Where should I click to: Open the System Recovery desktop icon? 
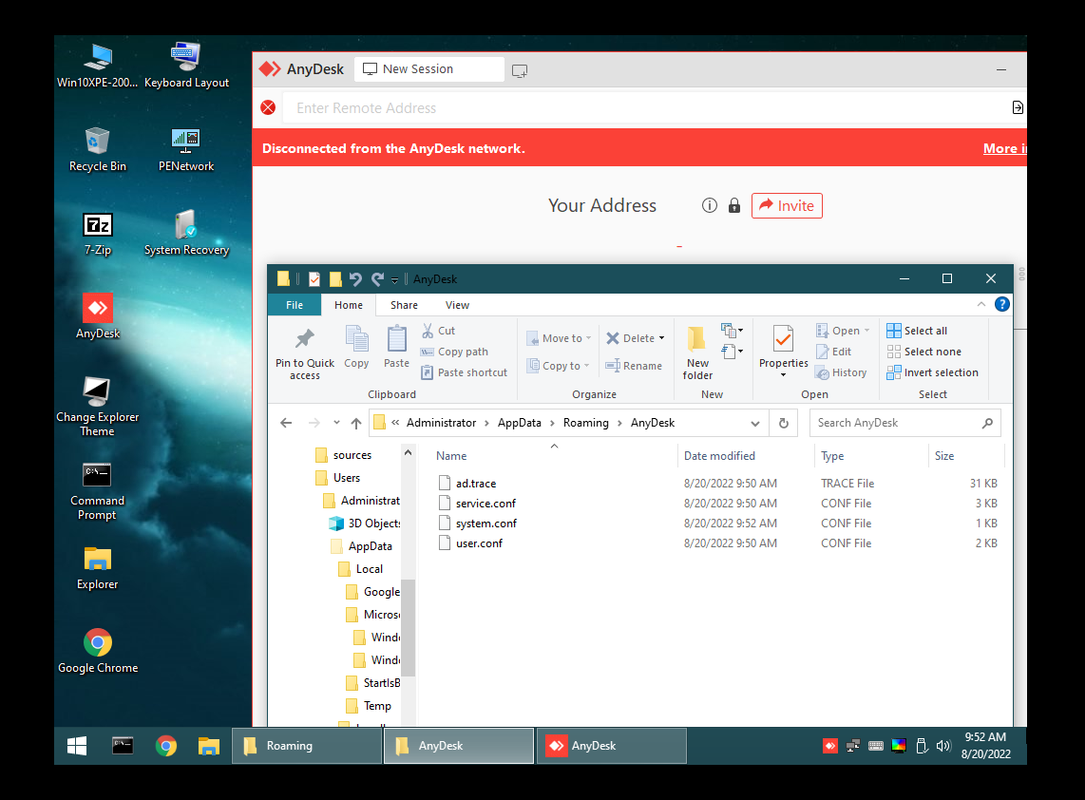[x=186, y=233]
